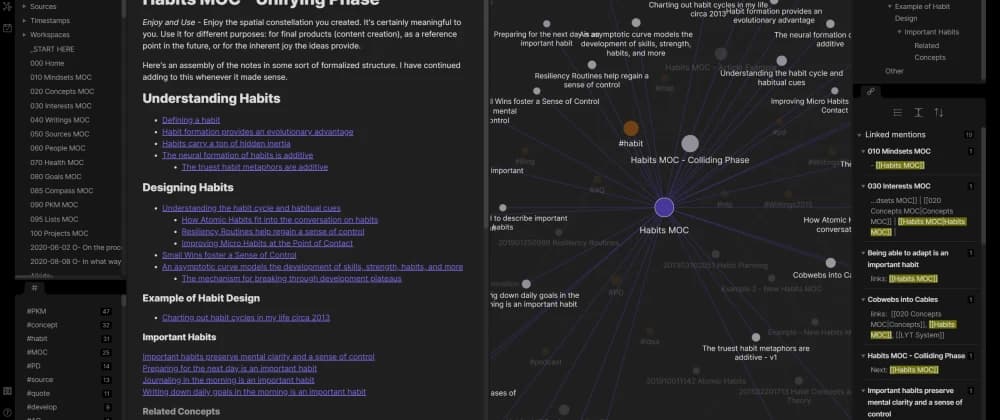
Task: Click the collapse results list icon
Action: pos(897,113)
